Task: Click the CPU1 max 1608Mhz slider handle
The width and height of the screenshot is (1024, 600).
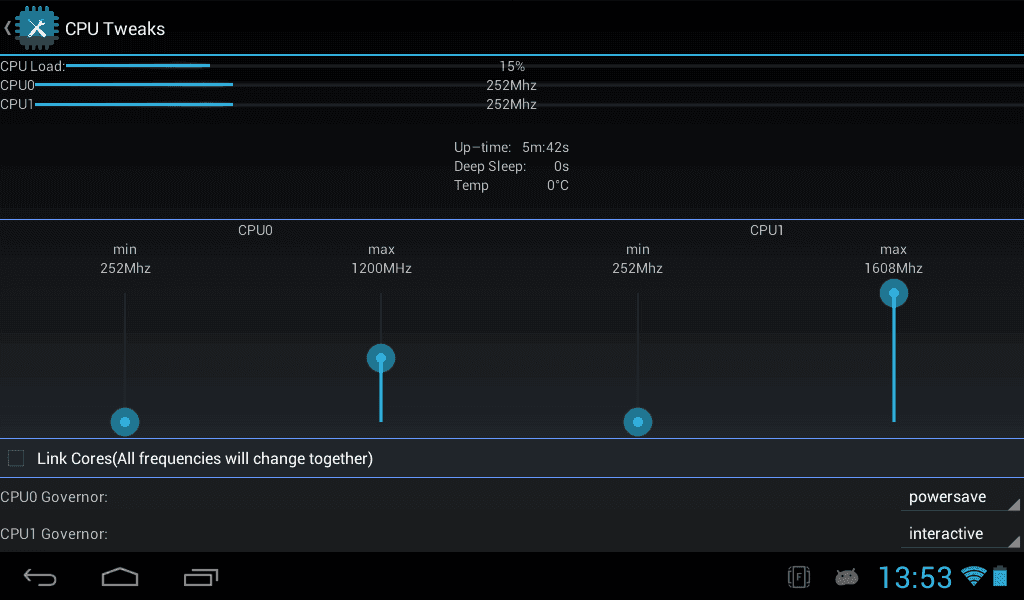Action: coord(894,293)
